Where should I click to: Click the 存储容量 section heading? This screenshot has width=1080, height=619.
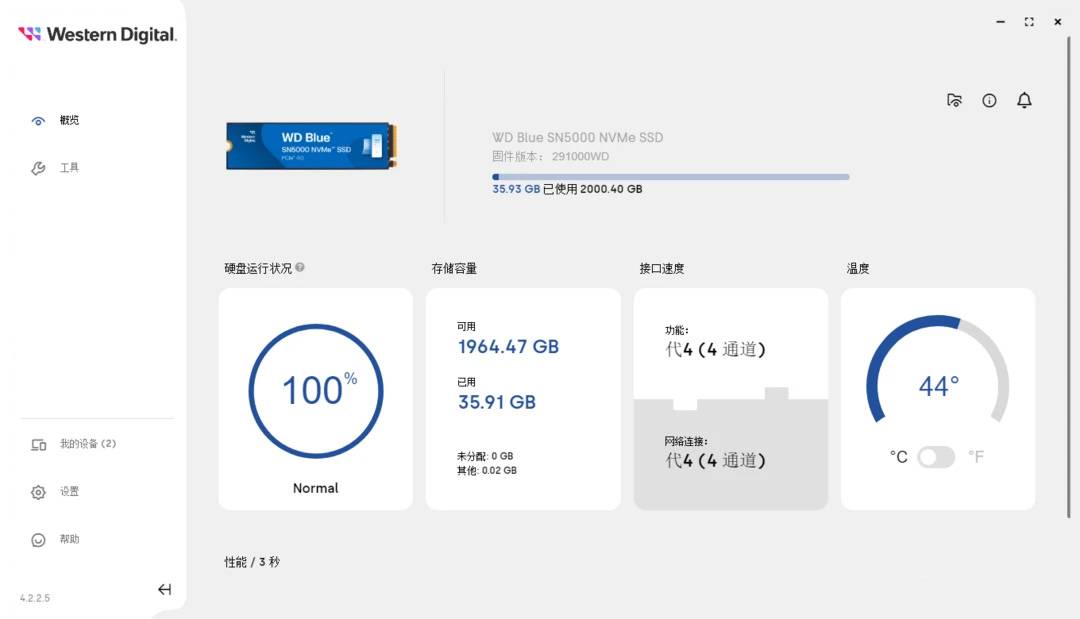coord(454,269)
